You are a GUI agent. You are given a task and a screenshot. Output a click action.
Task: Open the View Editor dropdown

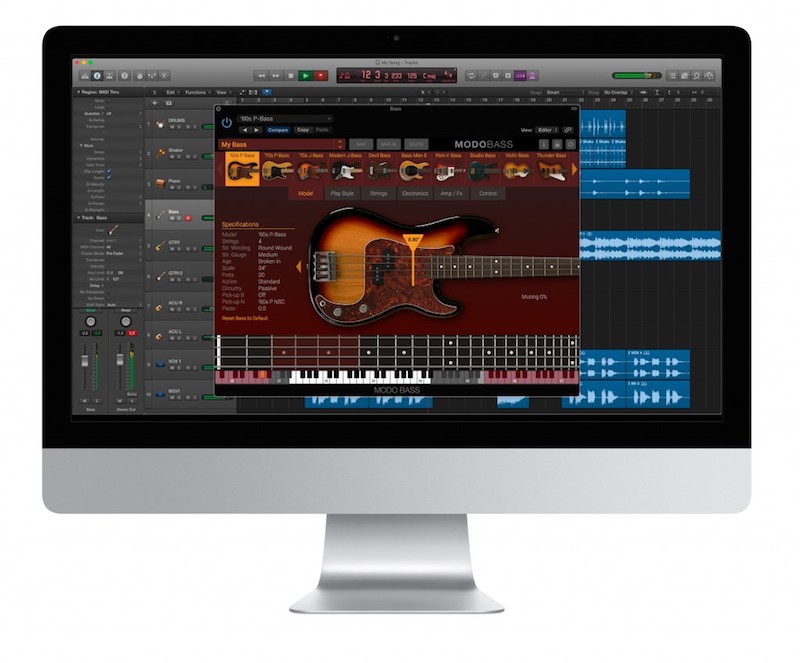tap(547, 130)
